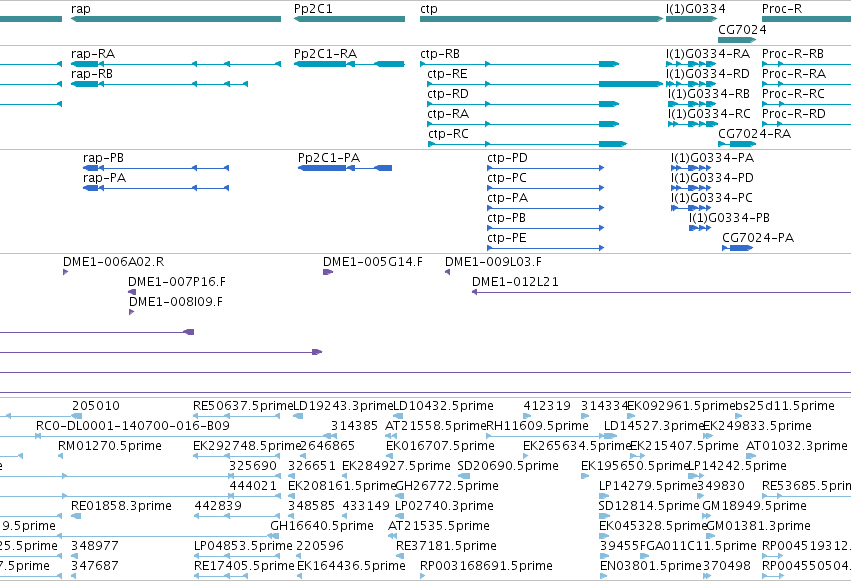The image size is (851, 581).
Task: Click transcript rap-RB label
Action: tap(92, 74)
